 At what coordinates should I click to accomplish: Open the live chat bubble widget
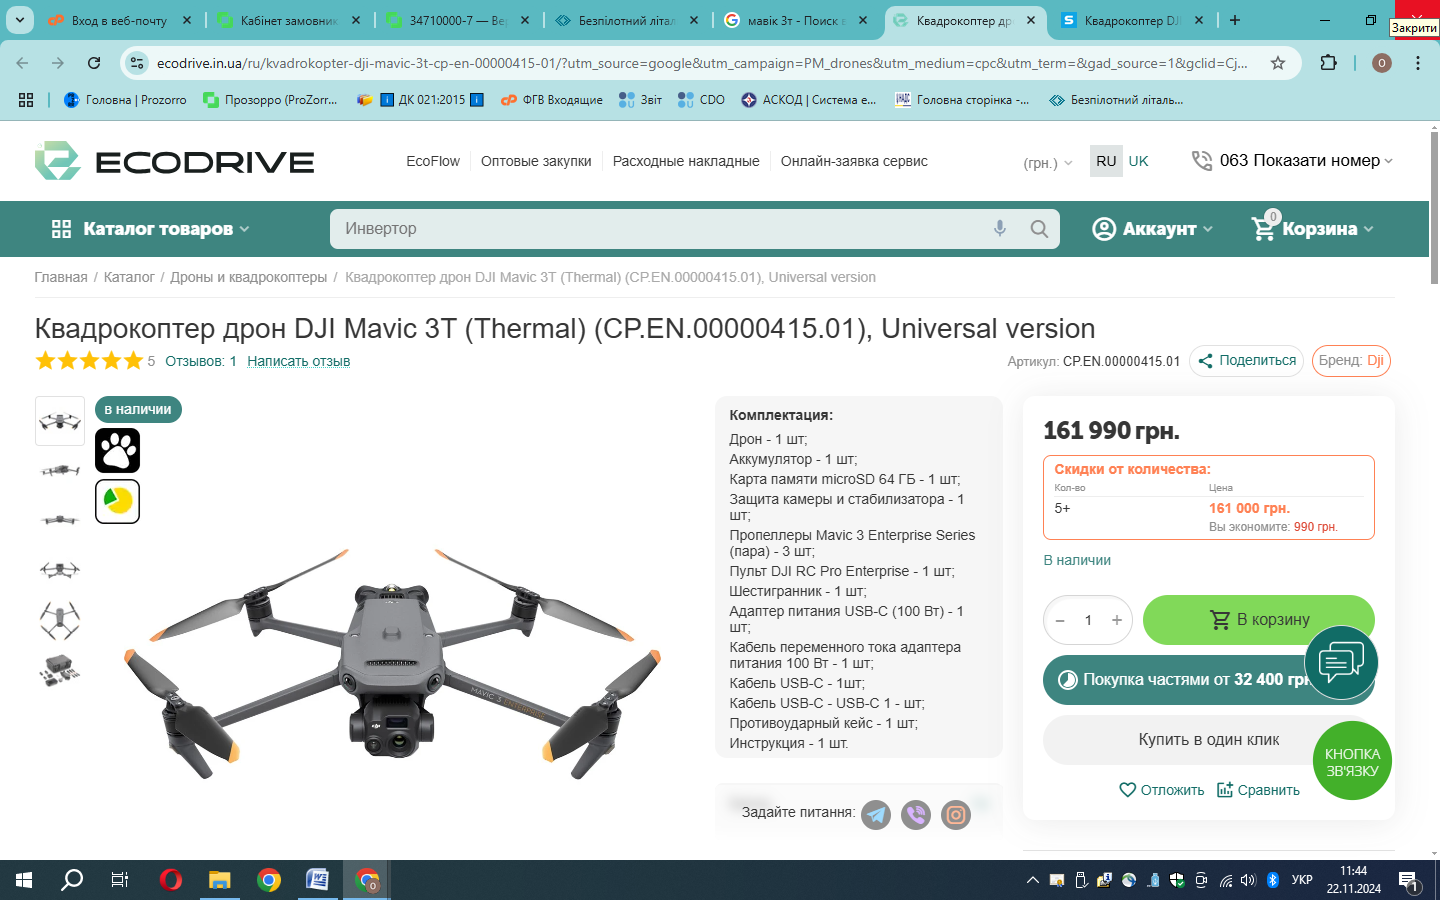[1341, 662]
